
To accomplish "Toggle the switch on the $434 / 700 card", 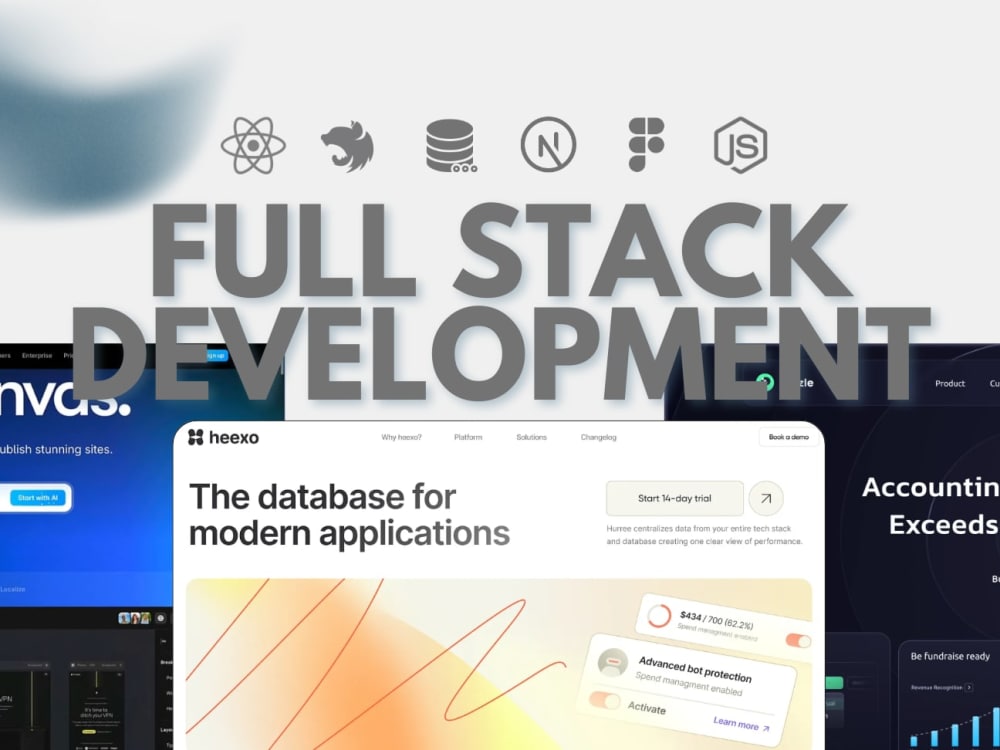I will pos(797,641).
